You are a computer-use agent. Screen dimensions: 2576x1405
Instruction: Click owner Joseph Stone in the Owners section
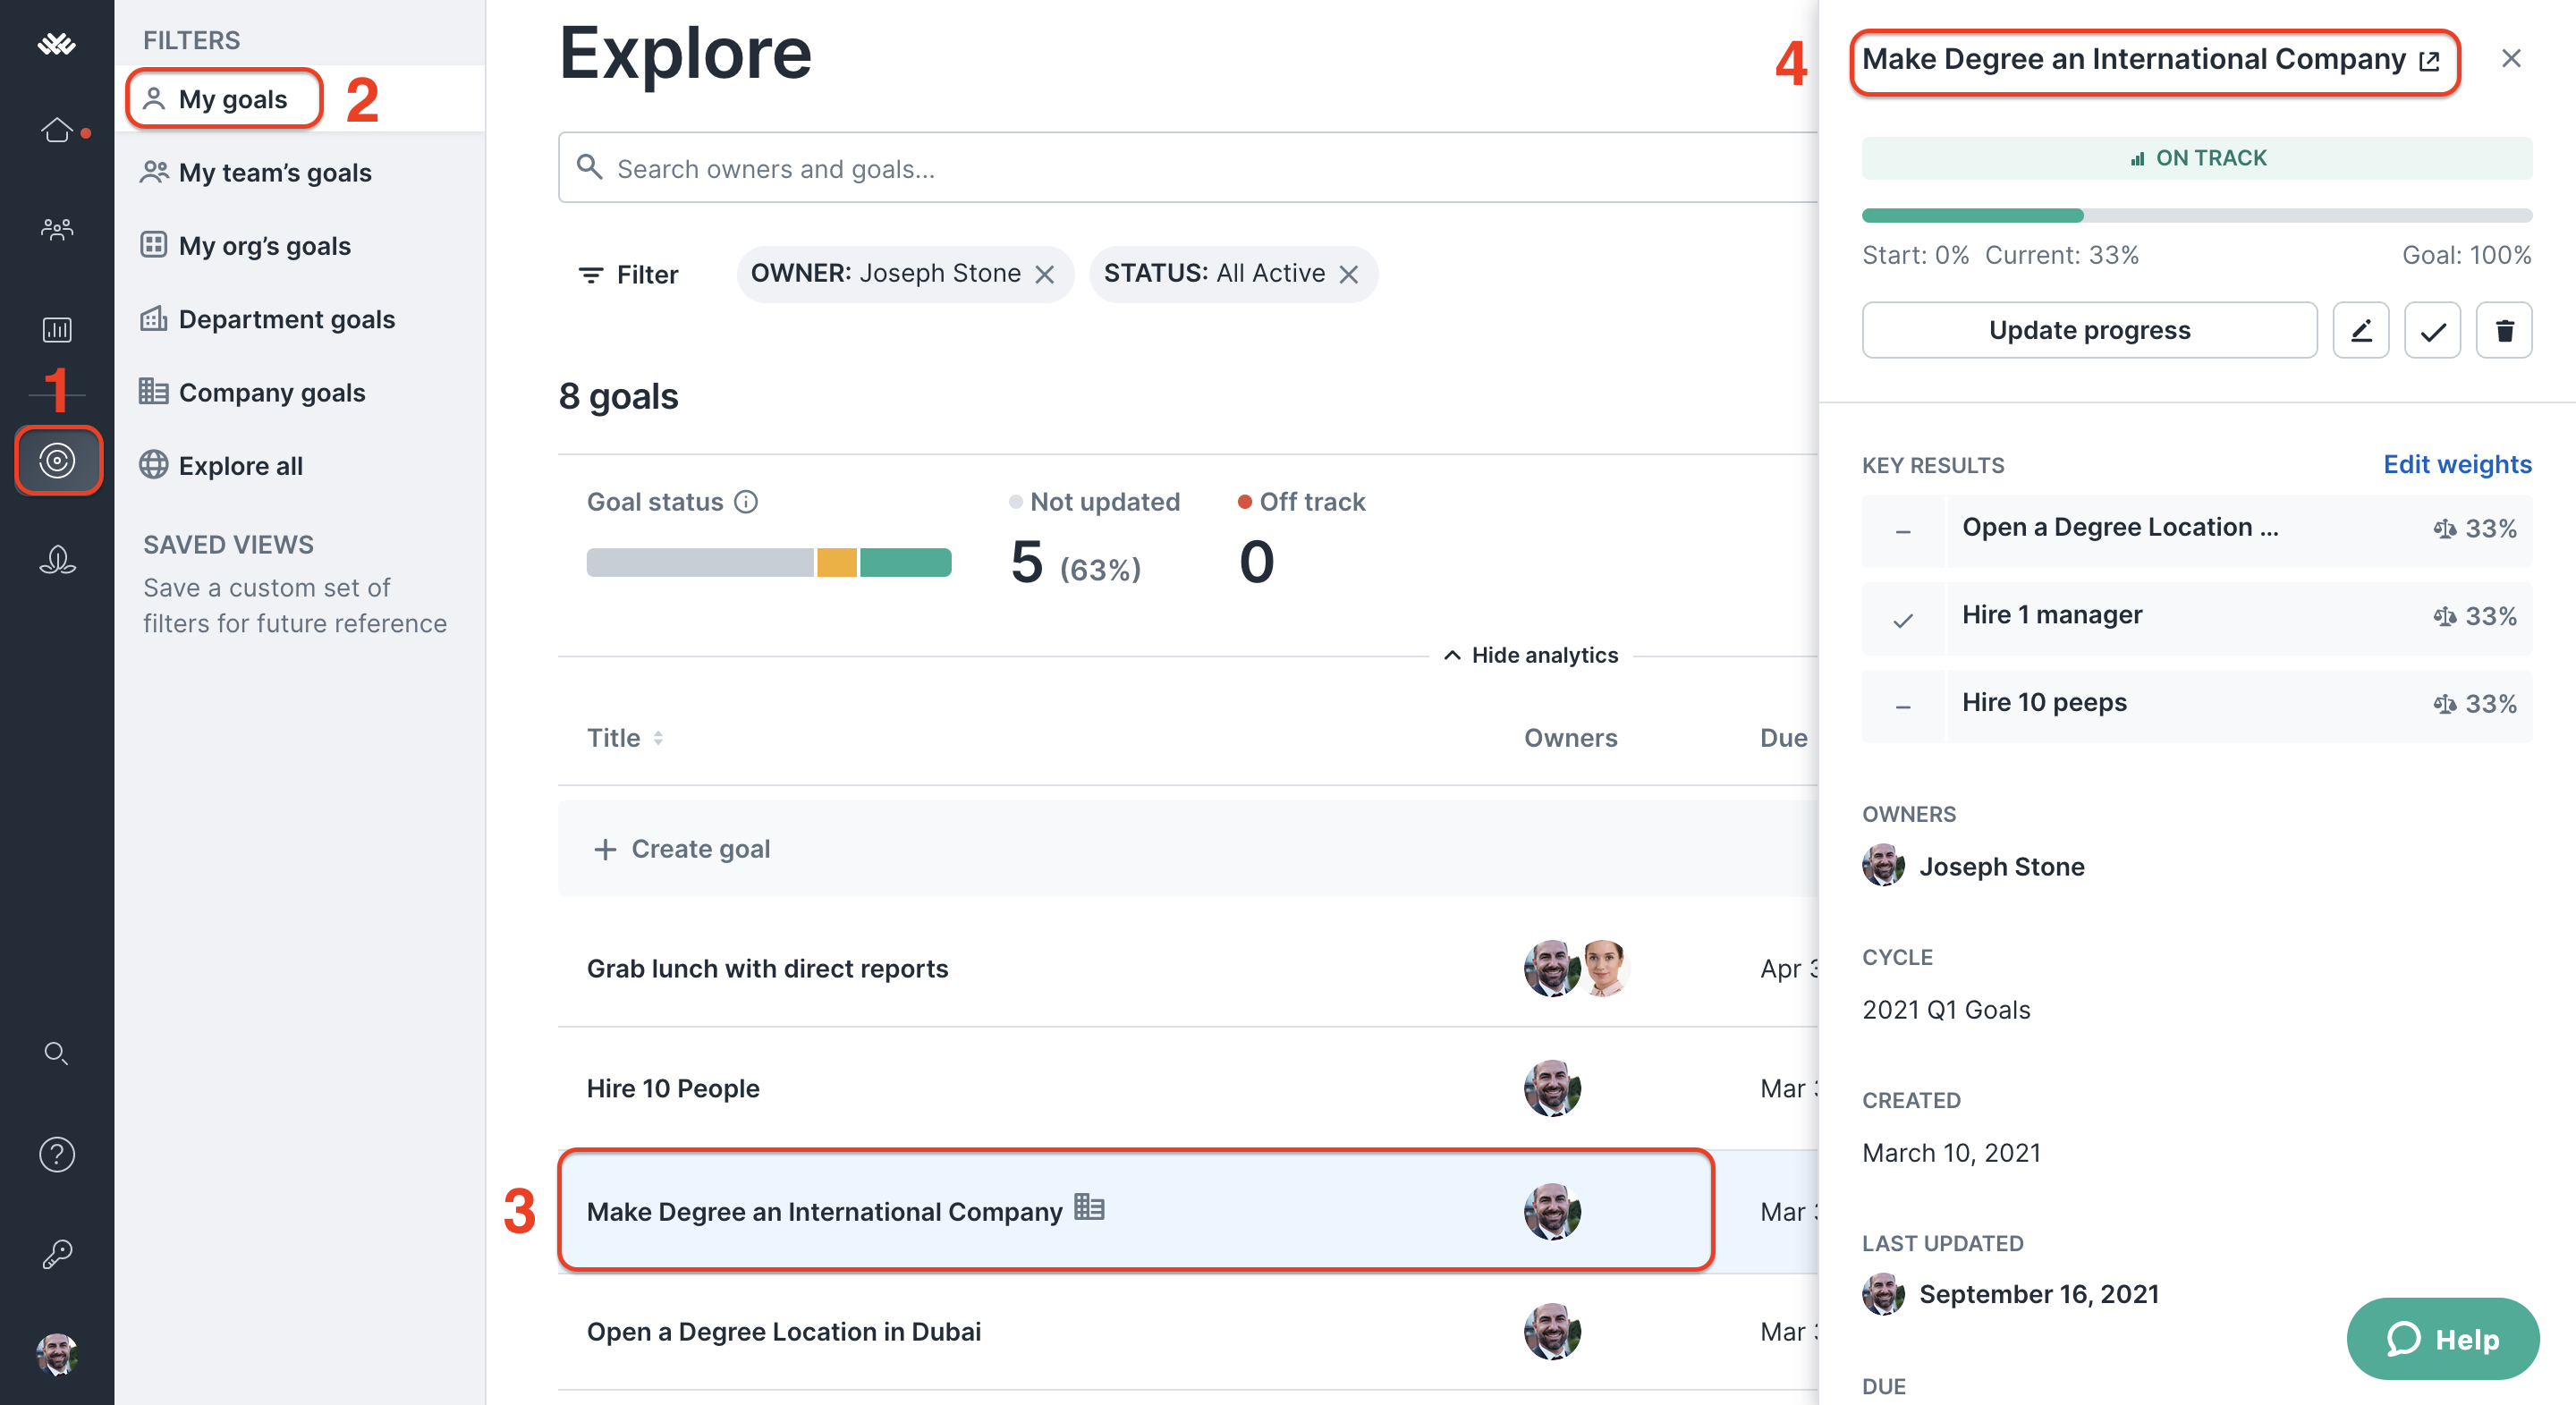[x=1973, y=866]
